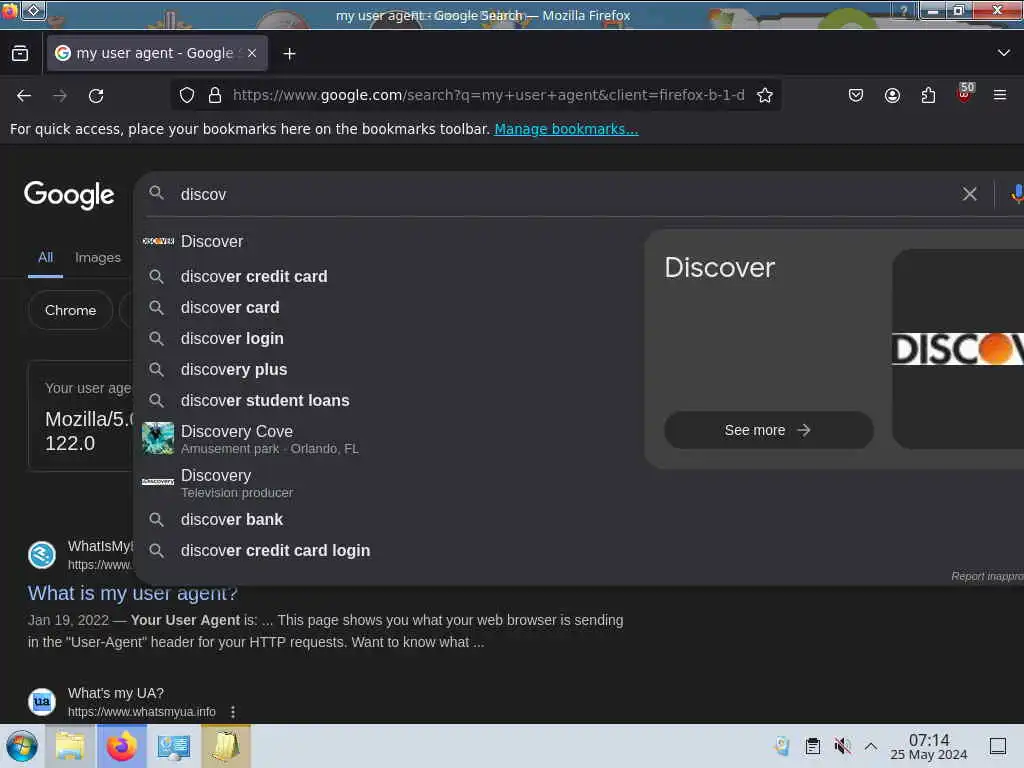Click the forward navigation arrow
This screenshot has width=1024, height=768.
point(60,96)
